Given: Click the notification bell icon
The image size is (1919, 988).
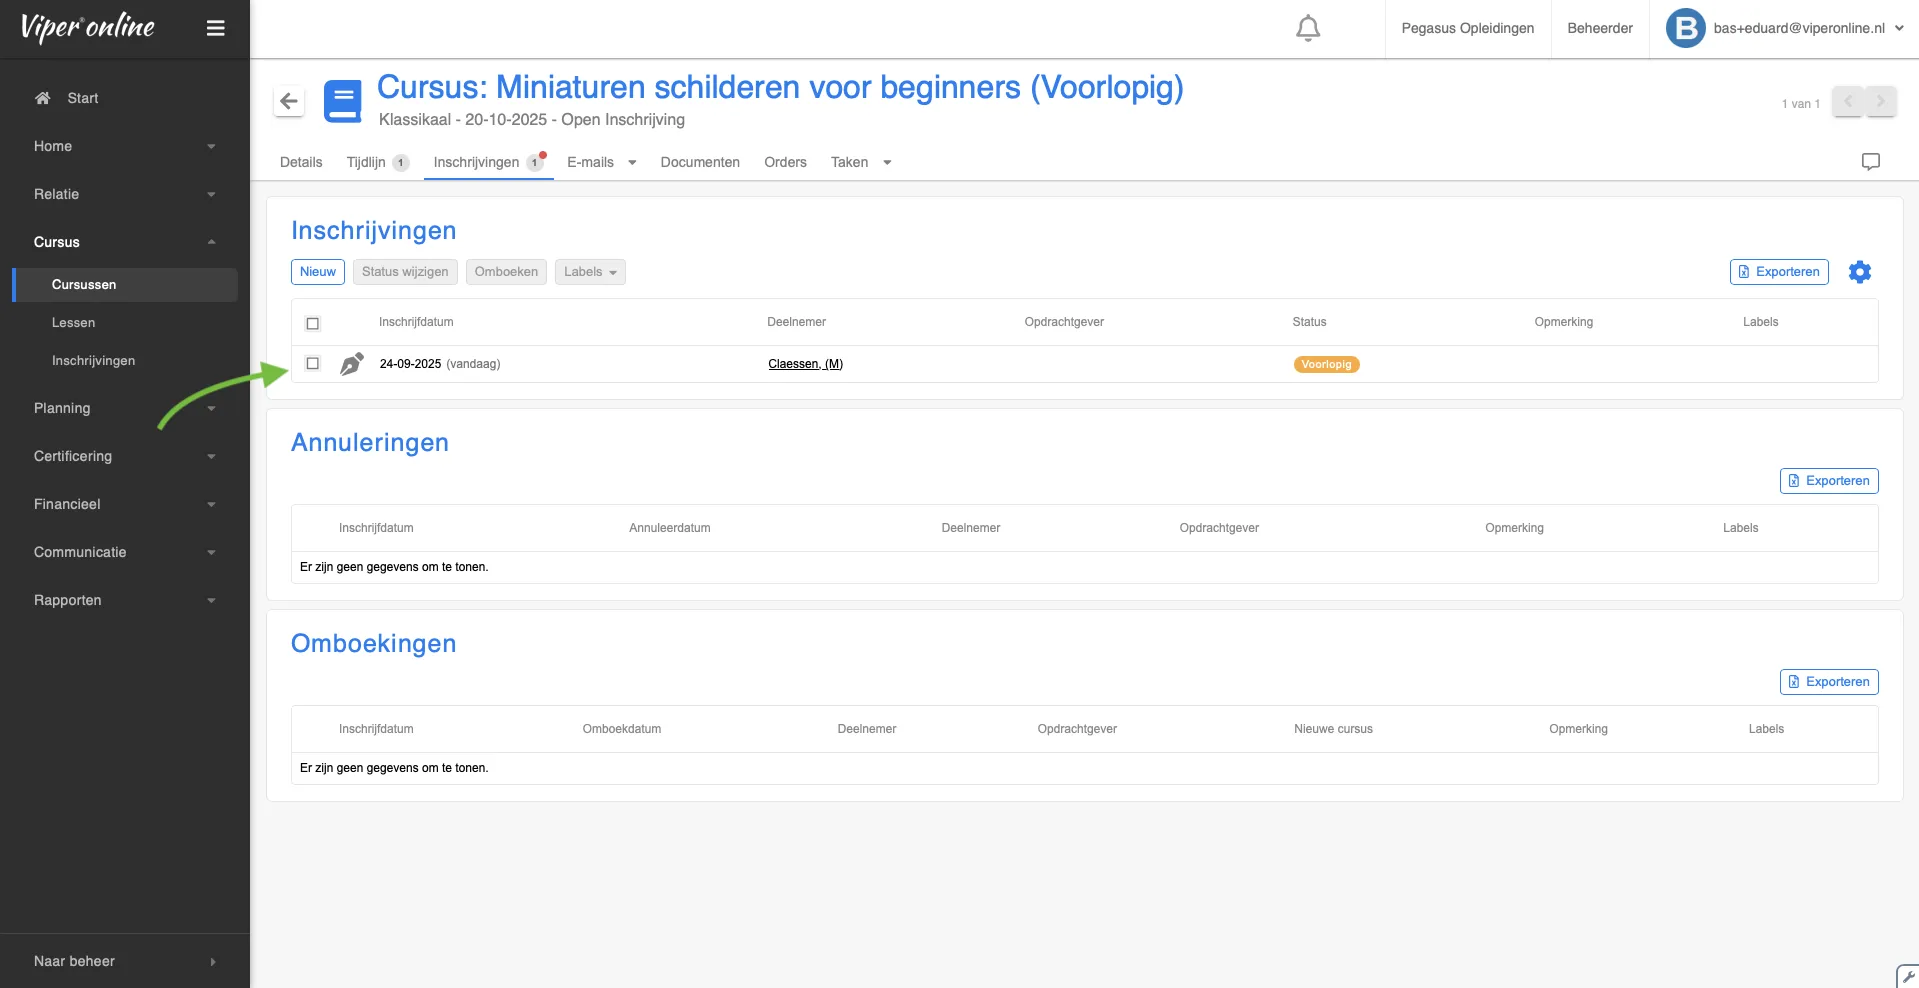Looking at the screenshot, I should pos(1307,28).
